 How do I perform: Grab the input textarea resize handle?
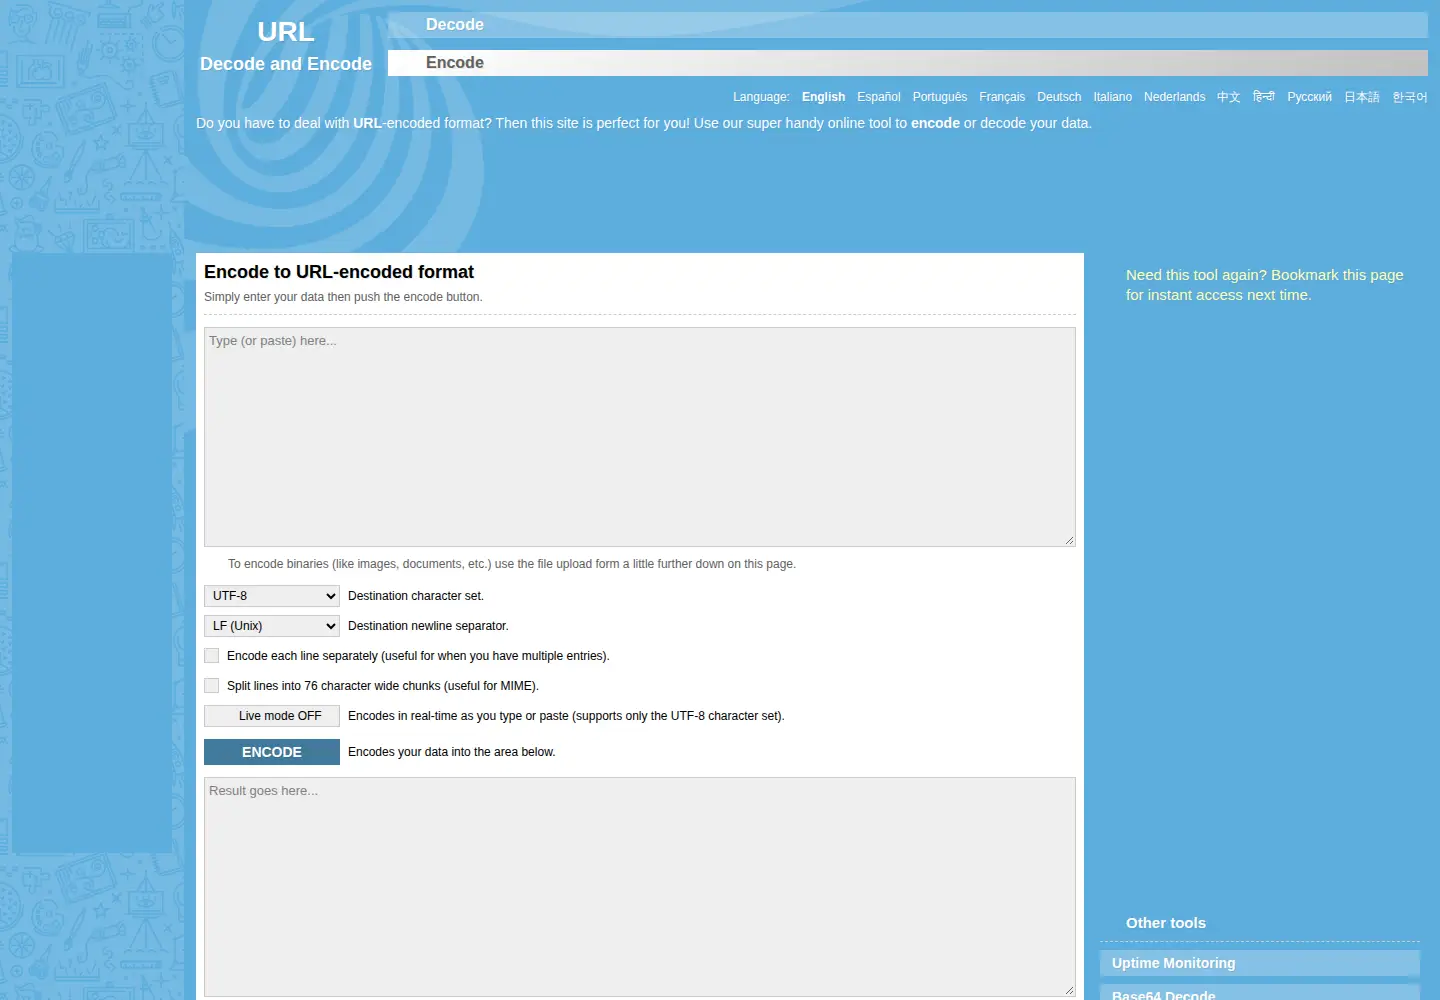1069,540
